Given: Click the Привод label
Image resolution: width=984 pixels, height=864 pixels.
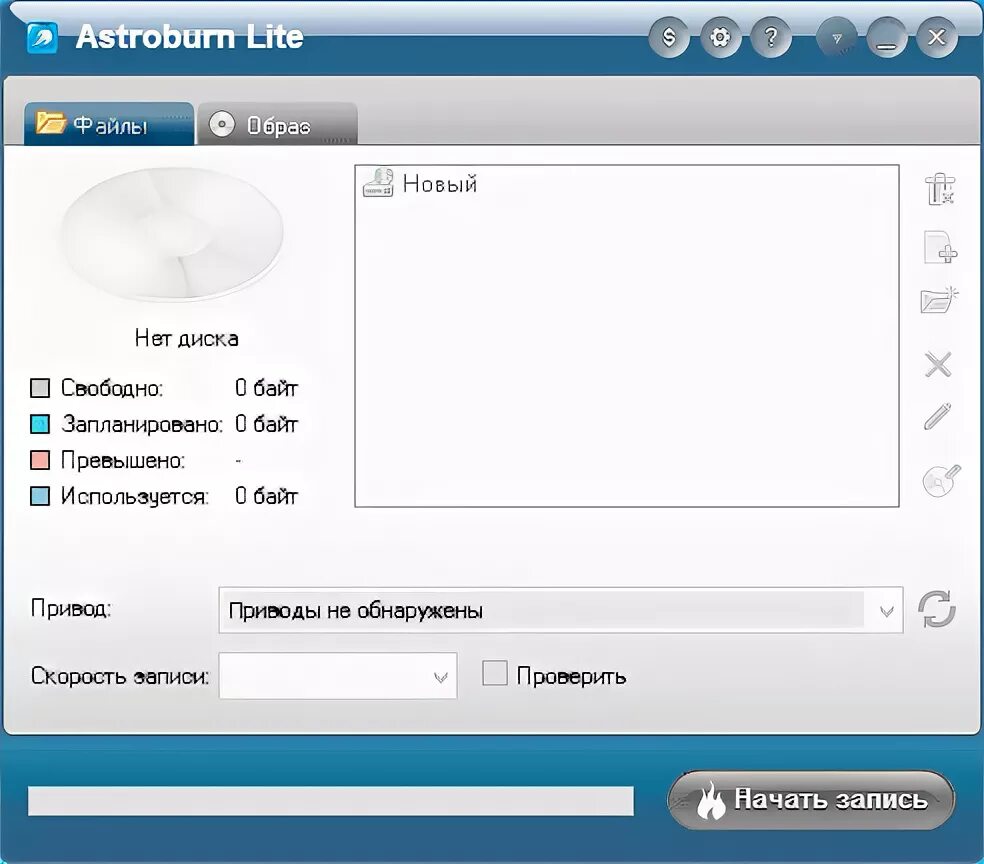Looking at the screenshot, I should [71, 608].
